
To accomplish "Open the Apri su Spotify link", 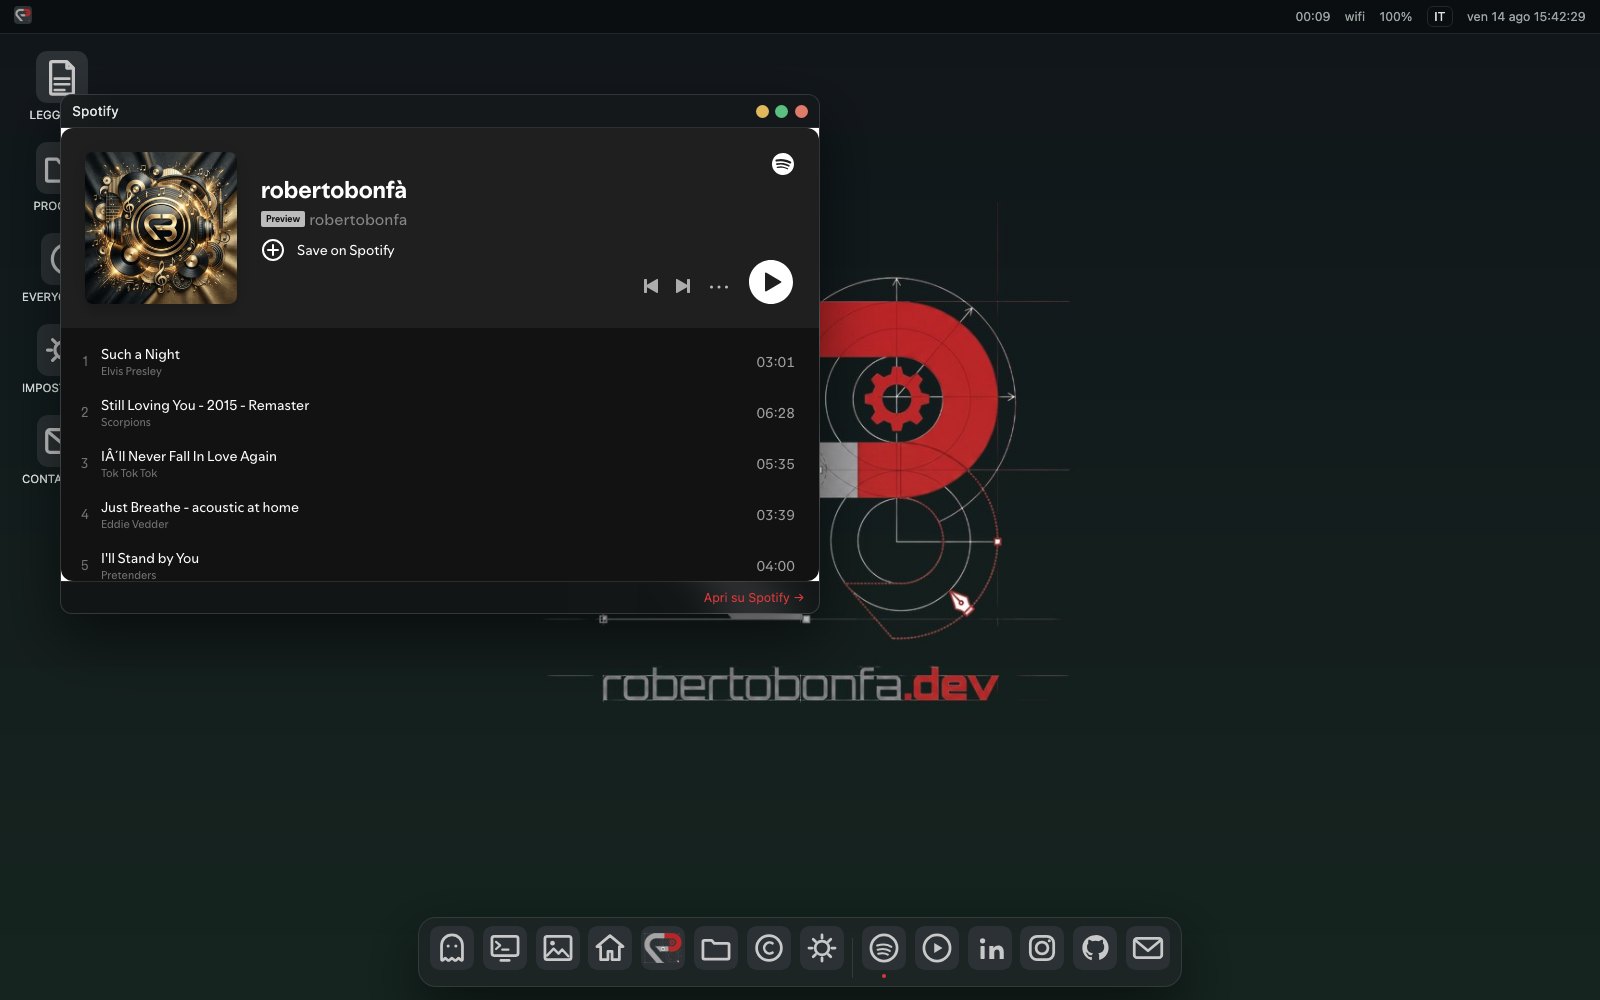I will pyautogui.click(x=754, y=597).
